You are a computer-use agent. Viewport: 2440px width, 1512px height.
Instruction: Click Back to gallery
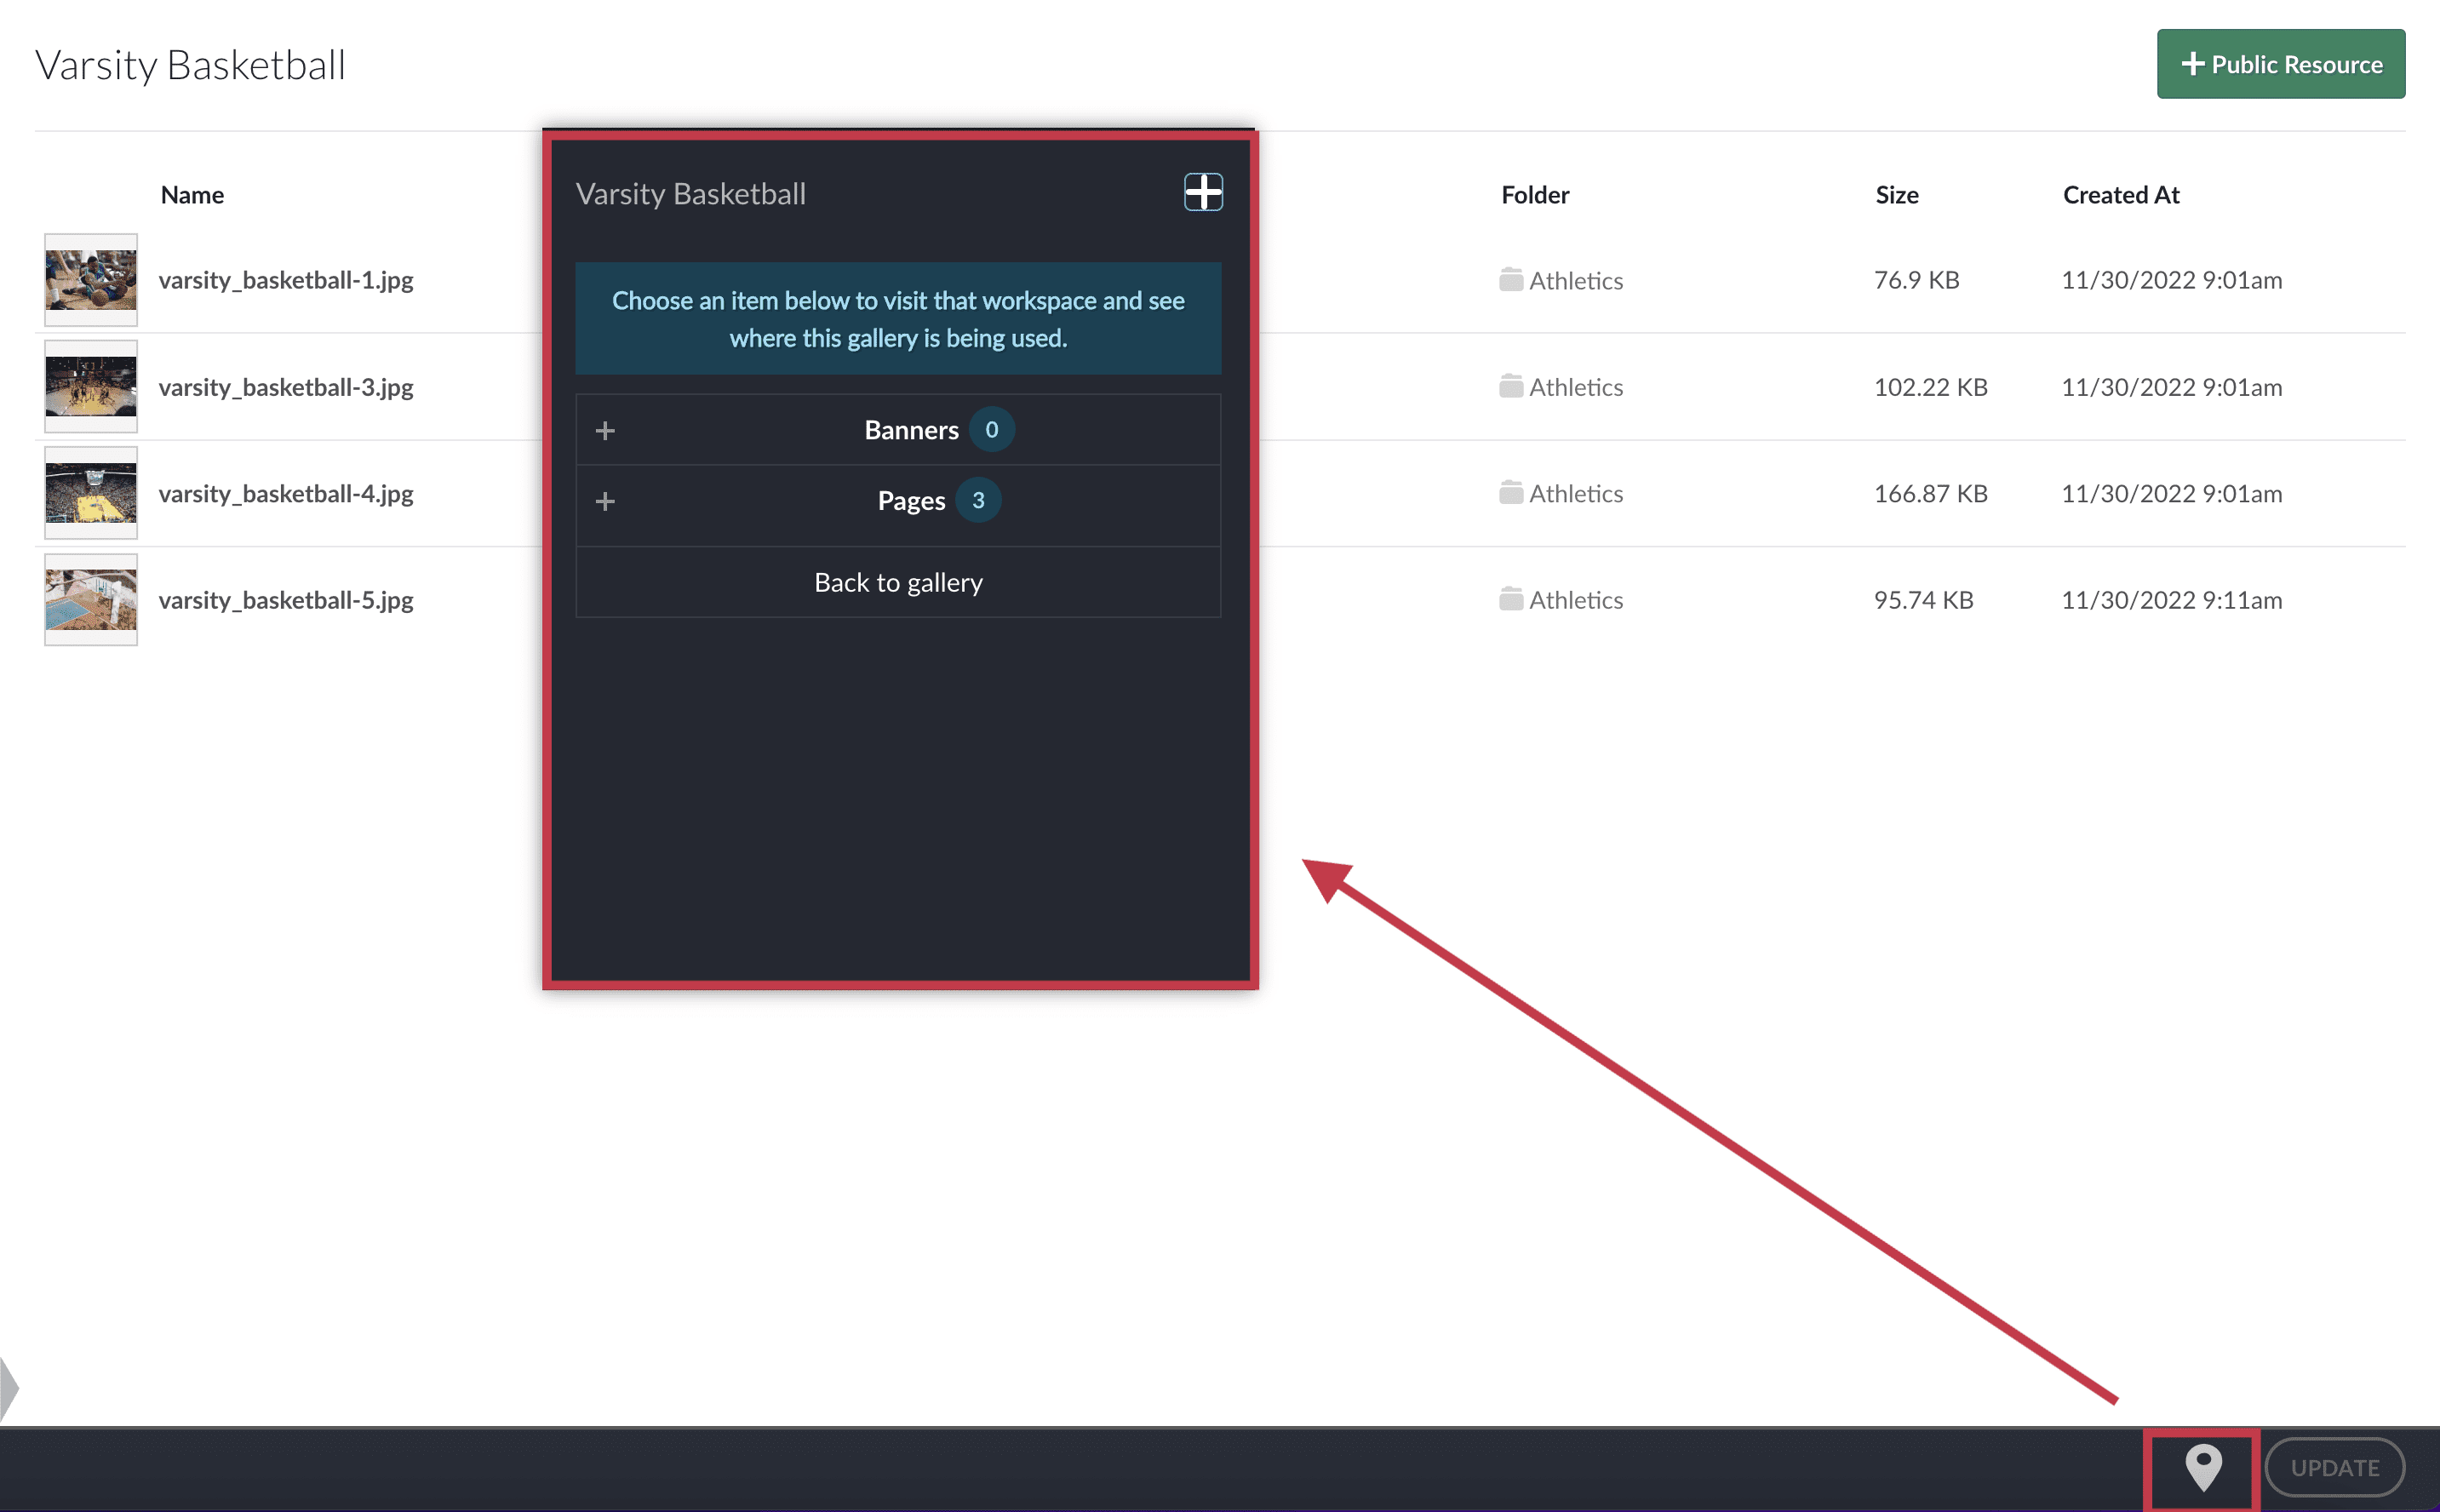pos(898,582)
